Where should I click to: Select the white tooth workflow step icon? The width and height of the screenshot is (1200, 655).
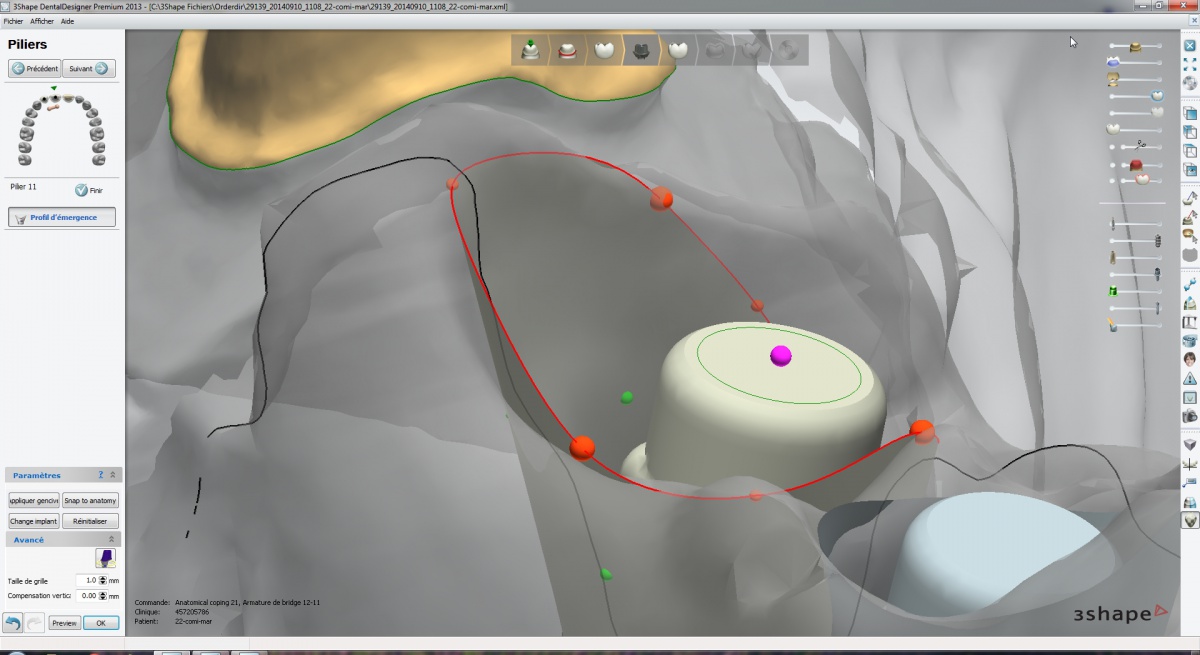[x=604, y=50]
